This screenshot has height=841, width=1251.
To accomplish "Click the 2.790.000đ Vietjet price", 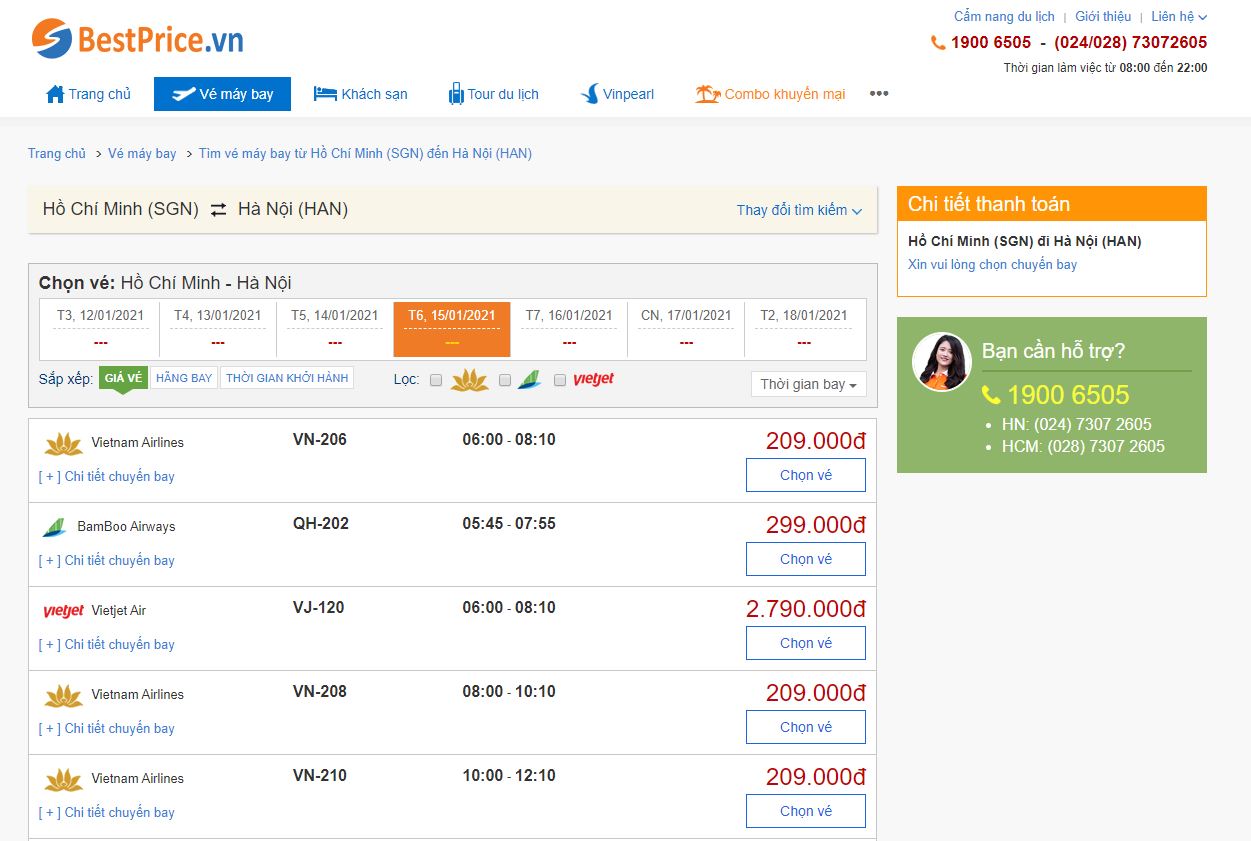I will coord(806,609).
